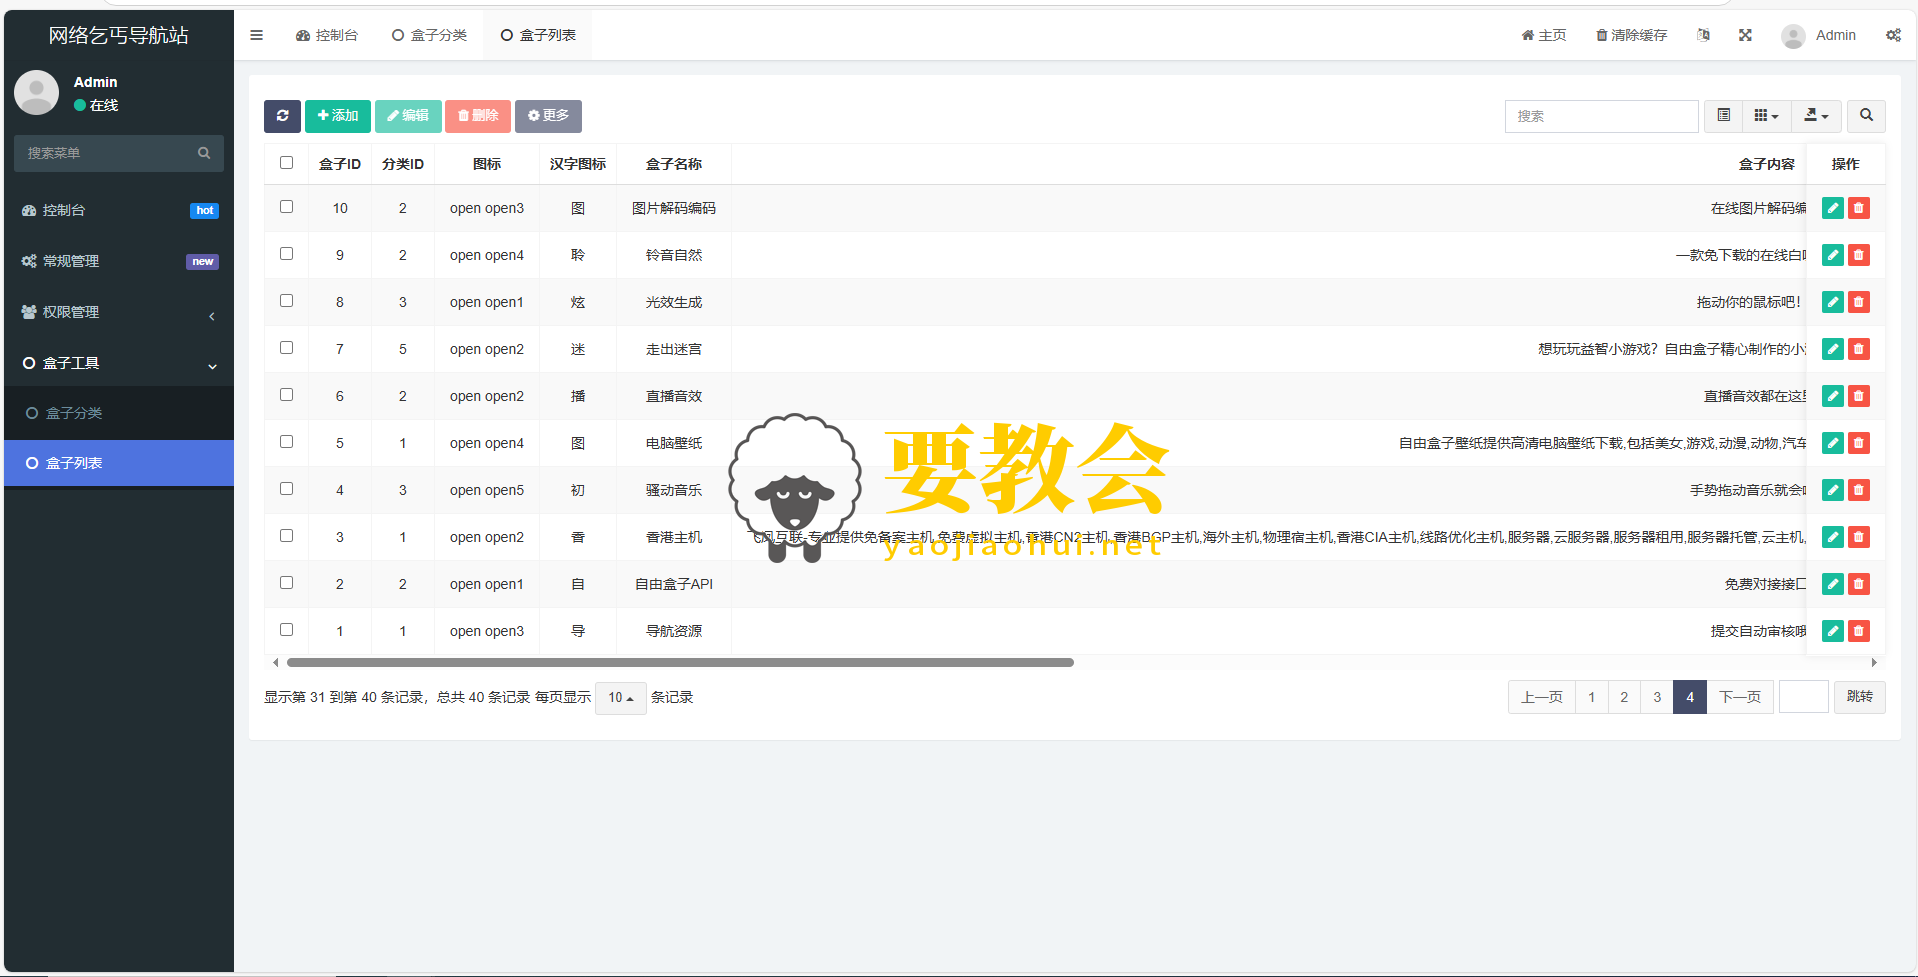The width and height of the screenshot is (1918, 977).
Task: Click the refresh table button
Action: click(282, 116)
